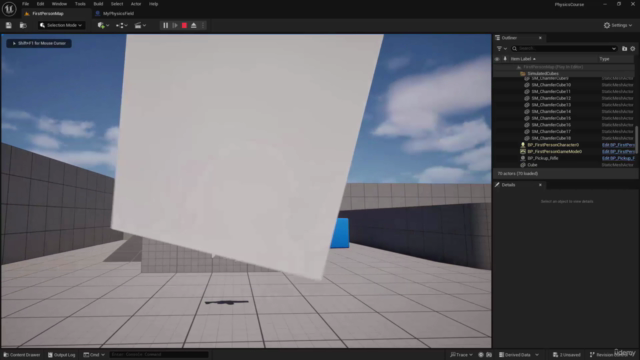640x360 pixels.
Task: Open the edit link for BP_FirstPersonCharacter0
Action: [618, 145]
